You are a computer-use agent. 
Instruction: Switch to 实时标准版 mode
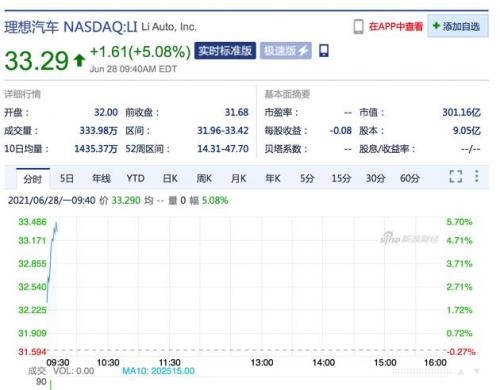[225, 51]
